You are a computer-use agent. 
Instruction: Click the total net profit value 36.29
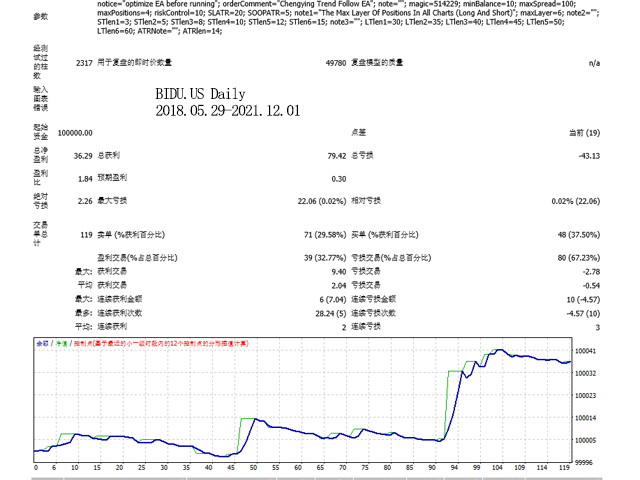83,156
